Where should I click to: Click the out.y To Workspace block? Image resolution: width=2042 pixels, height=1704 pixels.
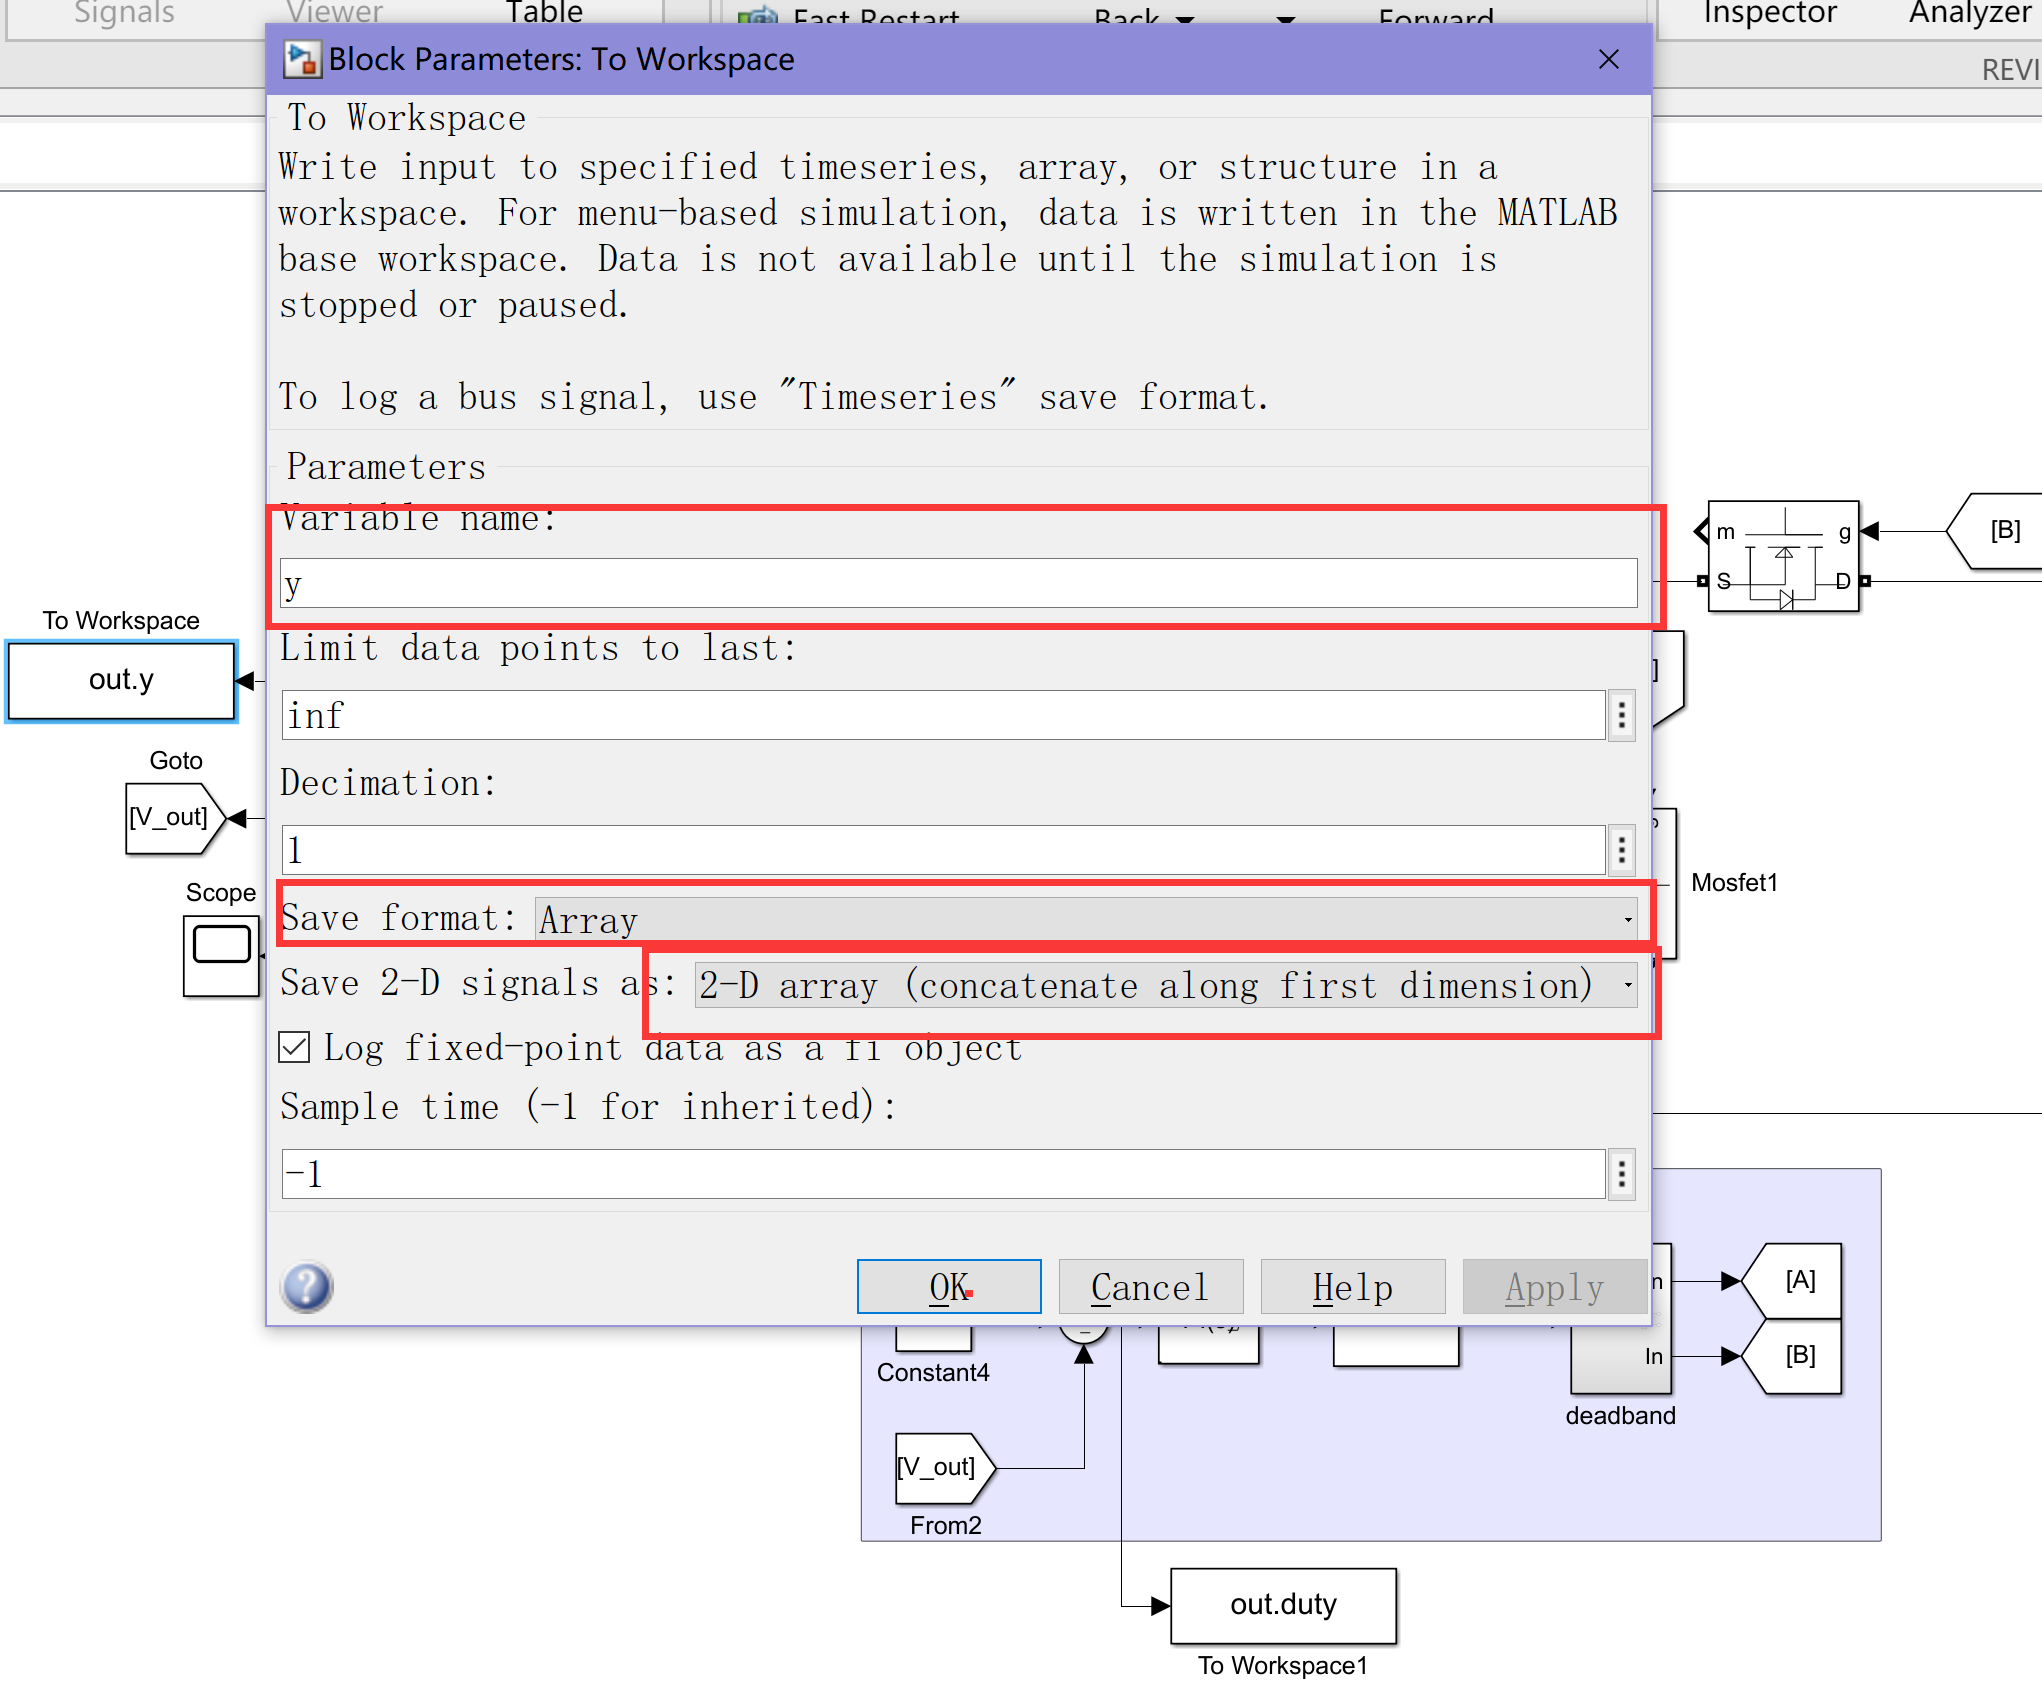pos(121,681)
